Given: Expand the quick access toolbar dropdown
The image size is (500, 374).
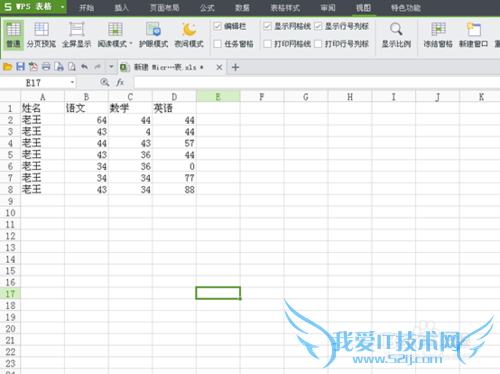Looking at the screenshot, I should [111, 67].
